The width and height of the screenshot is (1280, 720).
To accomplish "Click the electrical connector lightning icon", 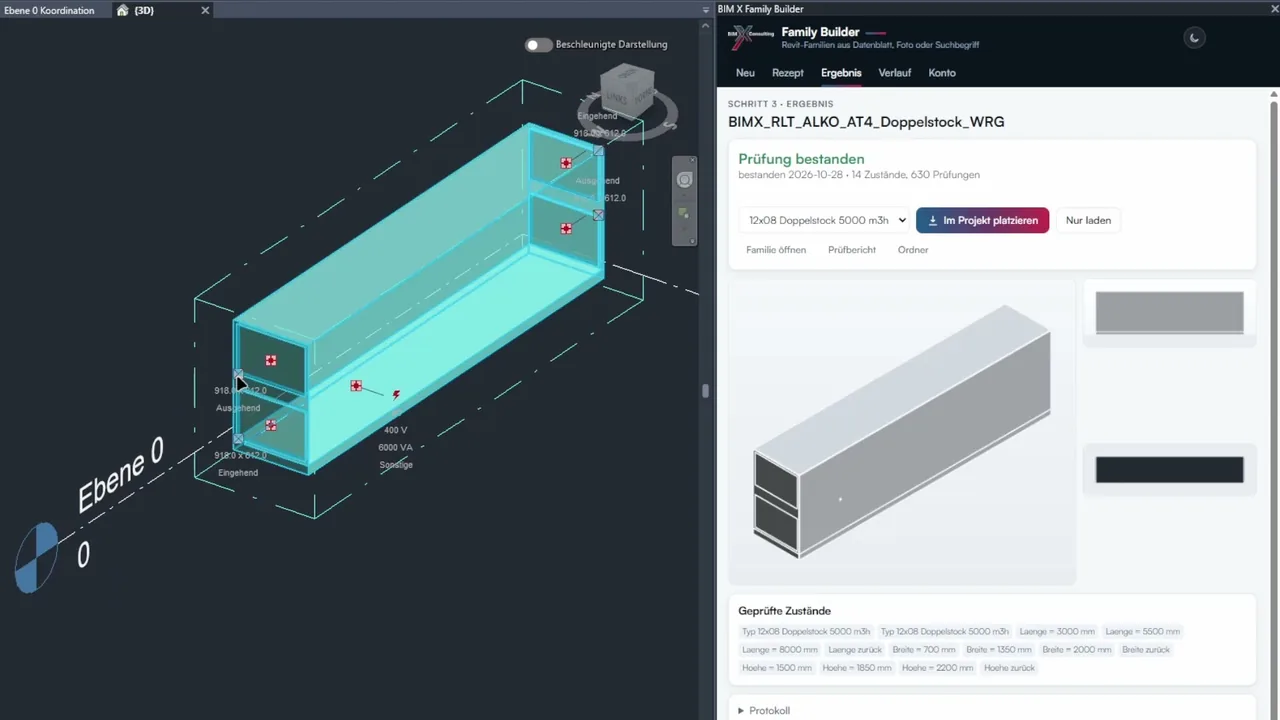I will click(x=396, y=395).
